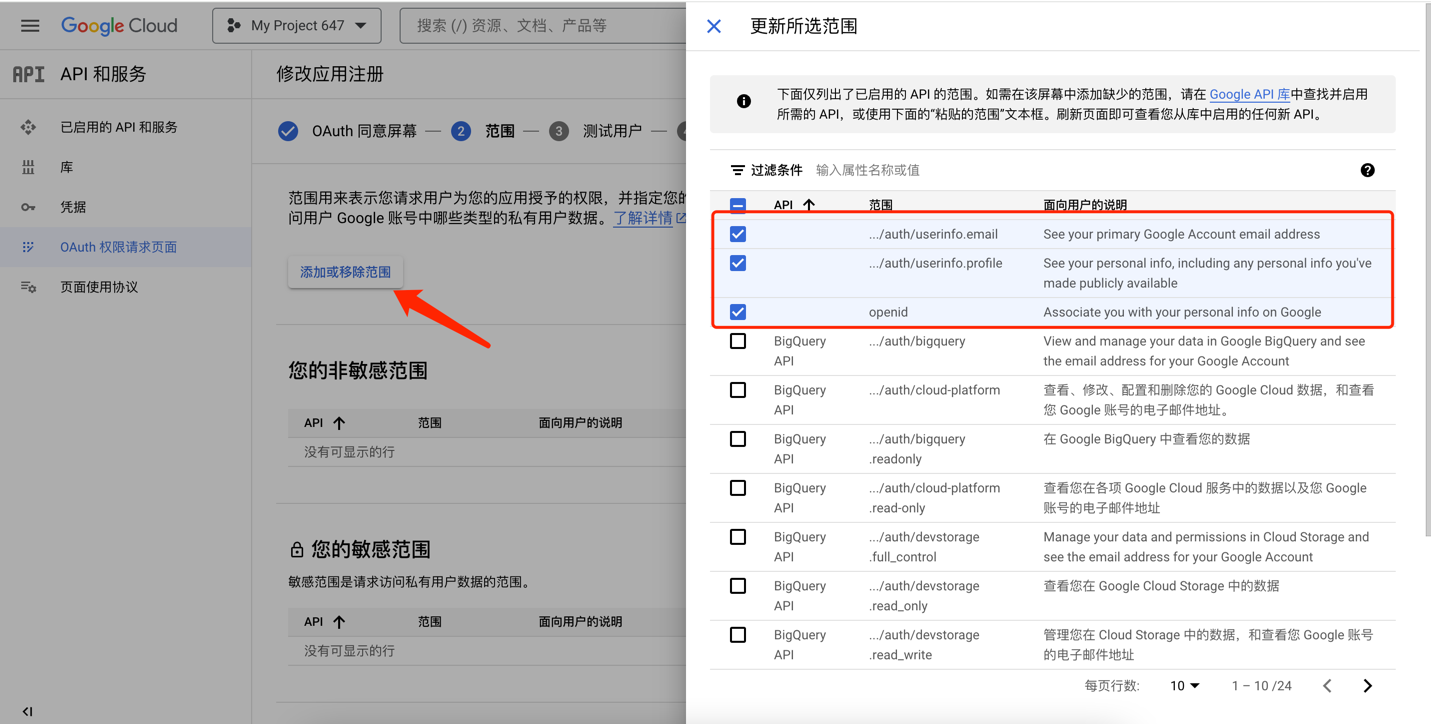The height and width of the screenshot is (724, 1431).
Task: Click the project icon in the My Project 647 selector
Action: point(234,26)
